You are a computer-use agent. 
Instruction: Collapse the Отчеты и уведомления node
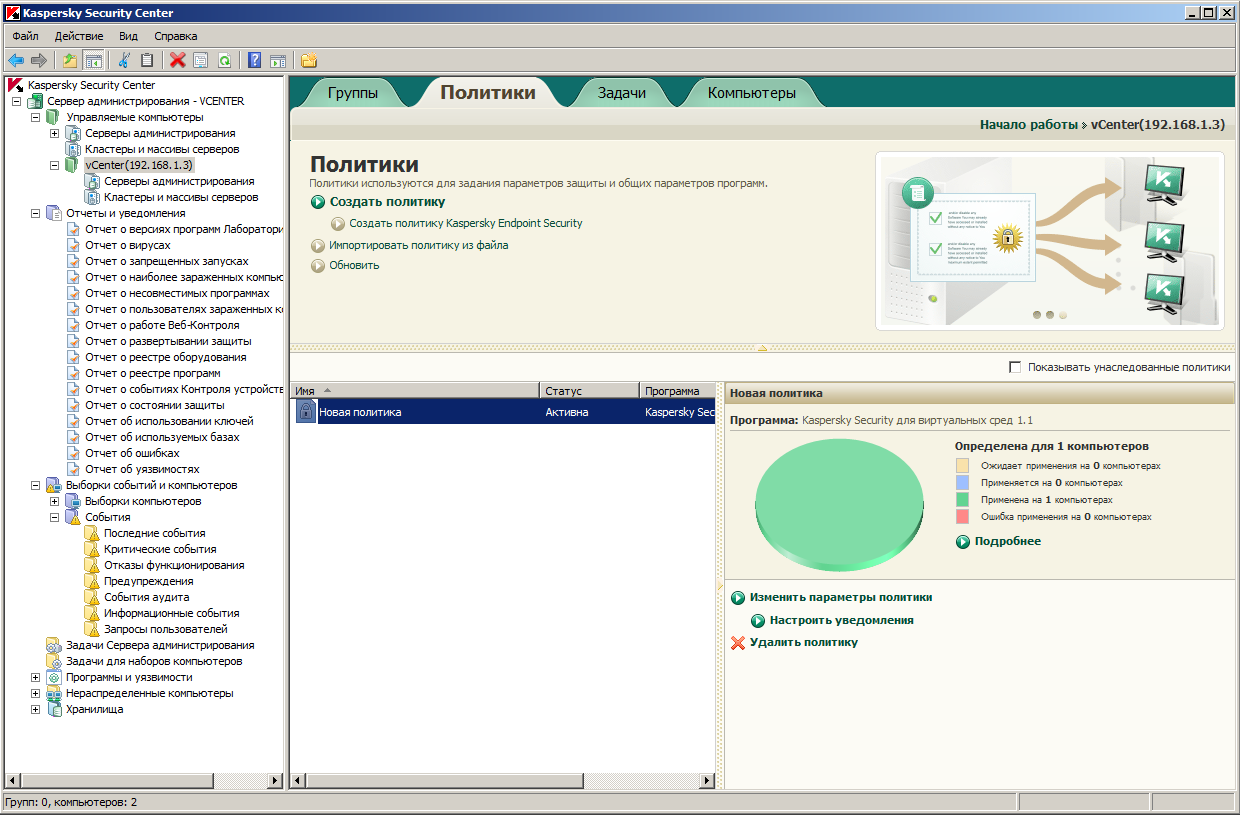click(x=35, y=213)
